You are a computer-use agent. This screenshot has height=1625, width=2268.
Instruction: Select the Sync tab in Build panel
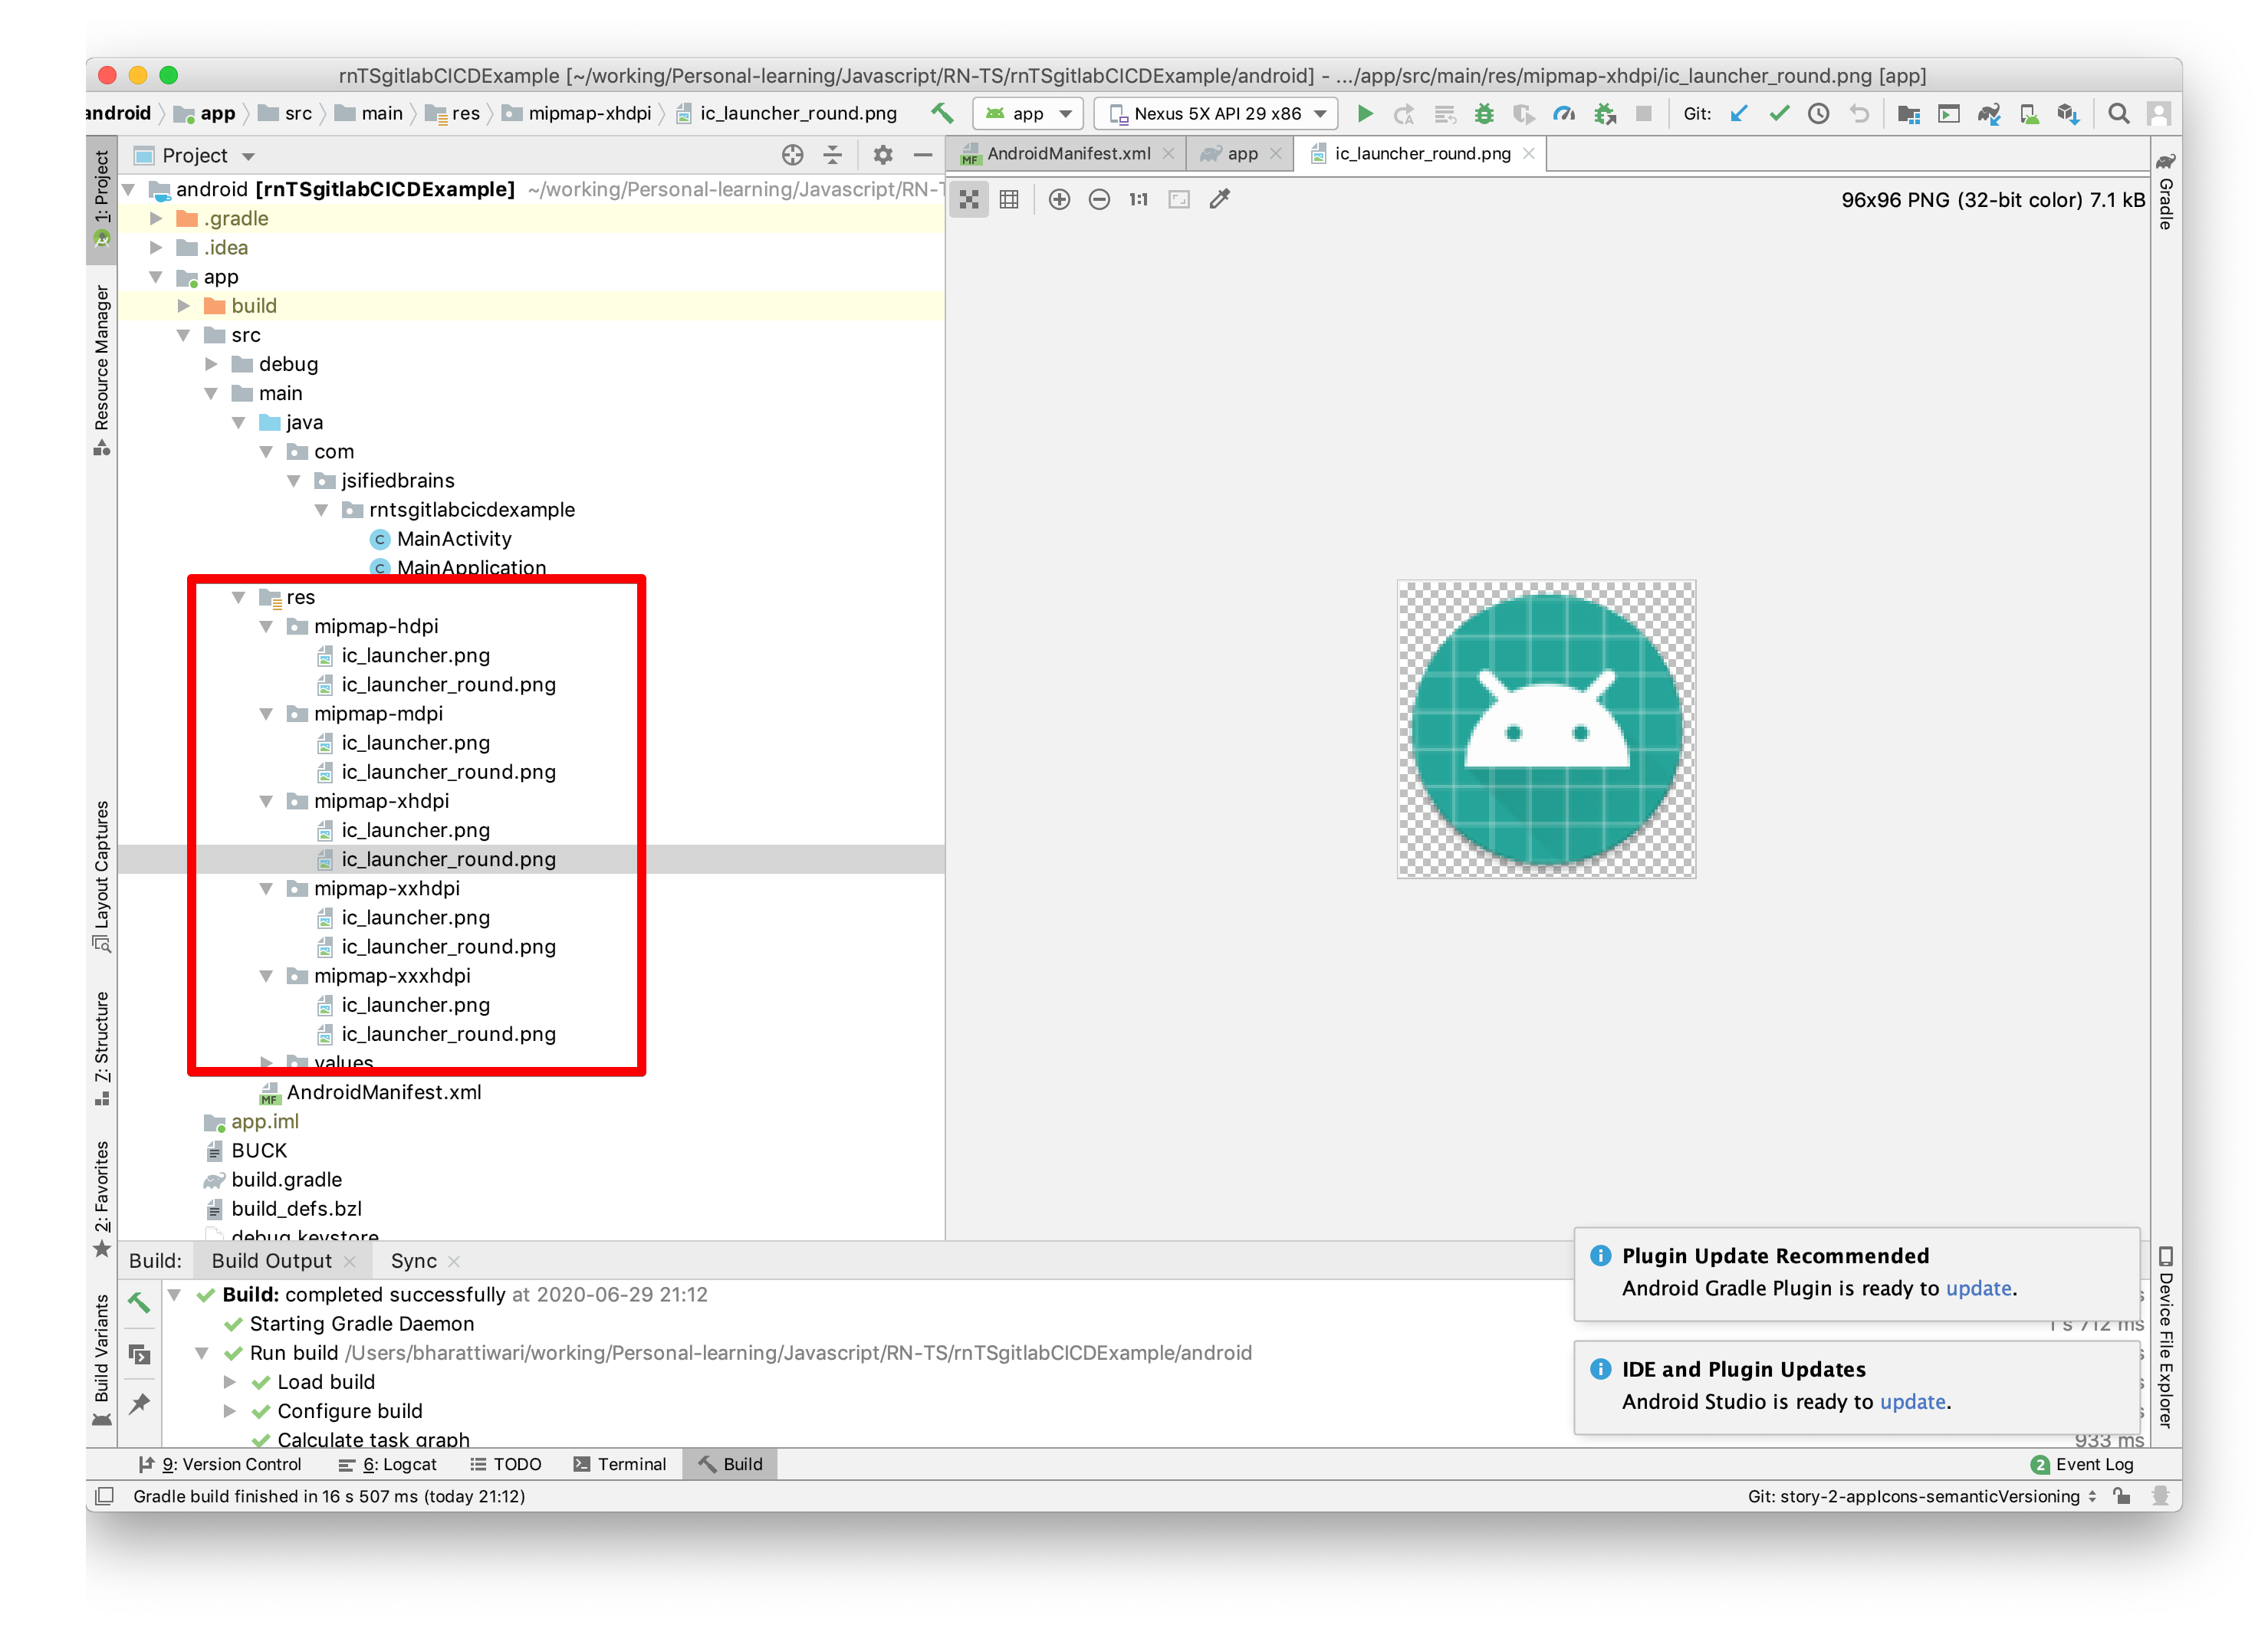[x=413, y=1260]
